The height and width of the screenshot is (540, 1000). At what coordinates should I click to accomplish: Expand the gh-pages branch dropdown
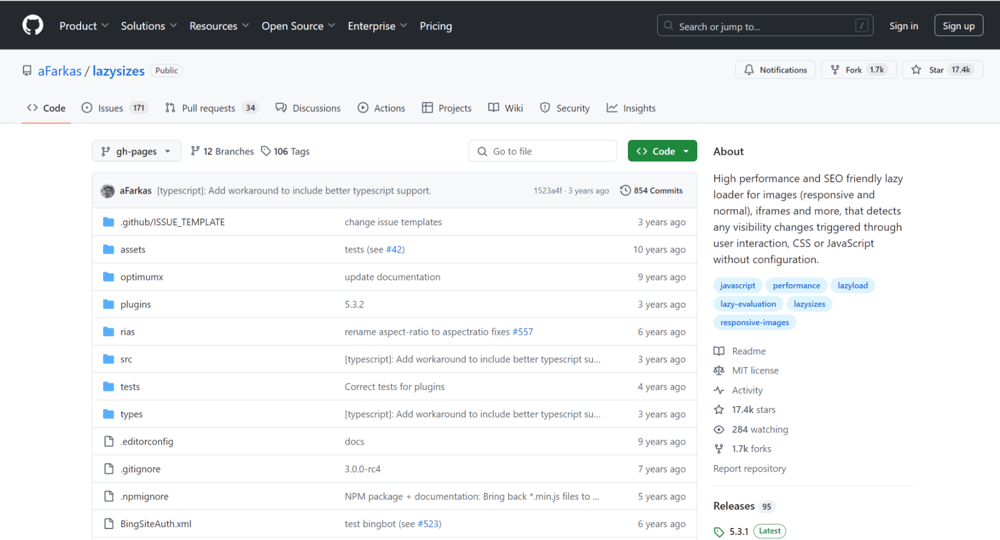136,151
